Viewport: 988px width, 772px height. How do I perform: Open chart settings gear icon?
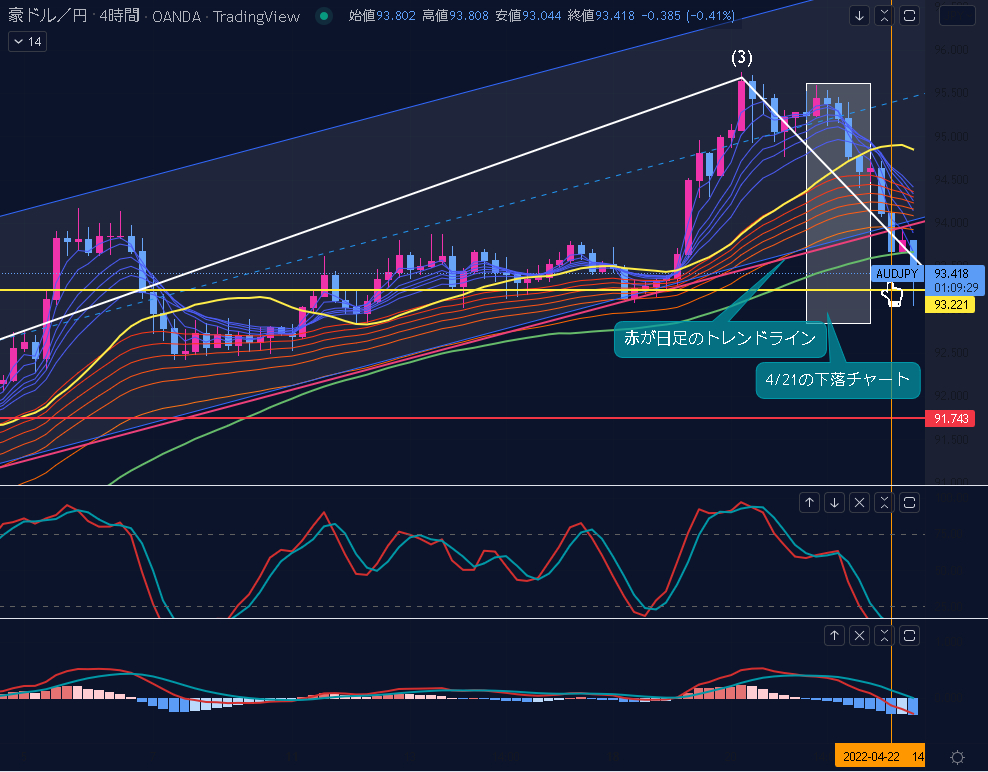pos(957,757)
